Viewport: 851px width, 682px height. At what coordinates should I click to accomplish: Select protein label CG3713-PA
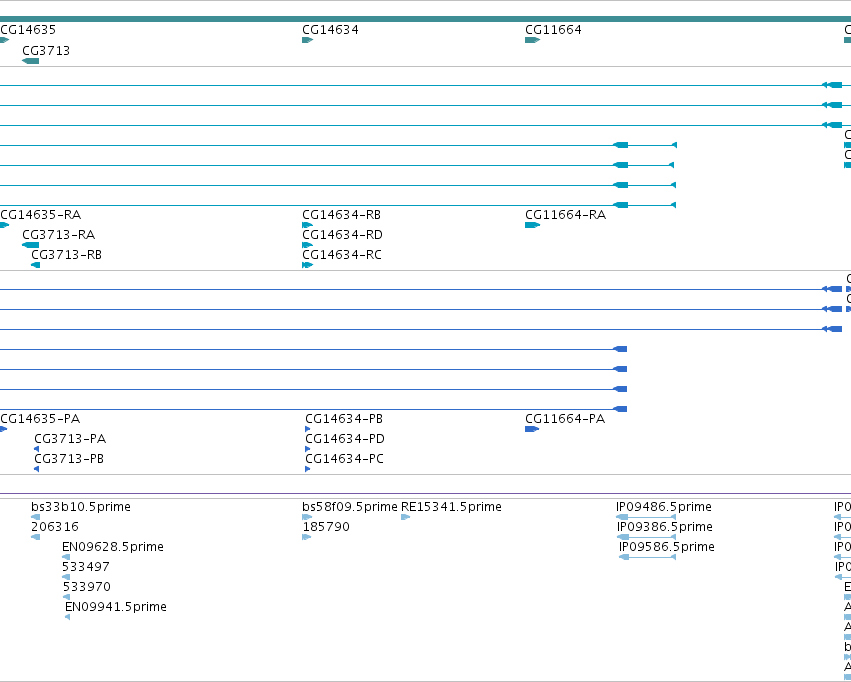click(70, 438)
